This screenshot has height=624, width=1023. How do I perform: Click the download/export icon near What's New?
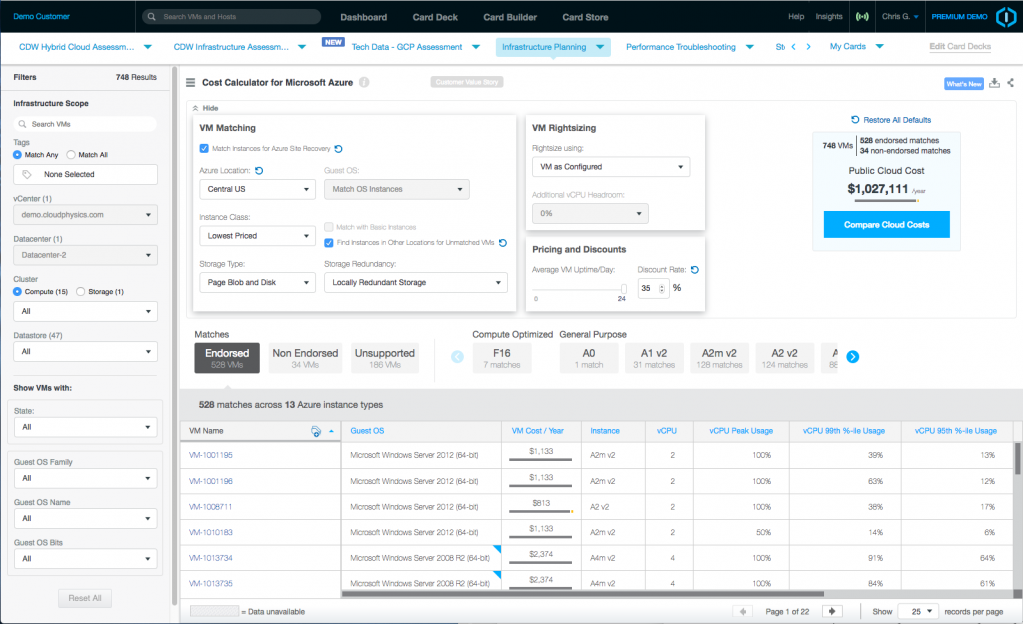point(994,83)
